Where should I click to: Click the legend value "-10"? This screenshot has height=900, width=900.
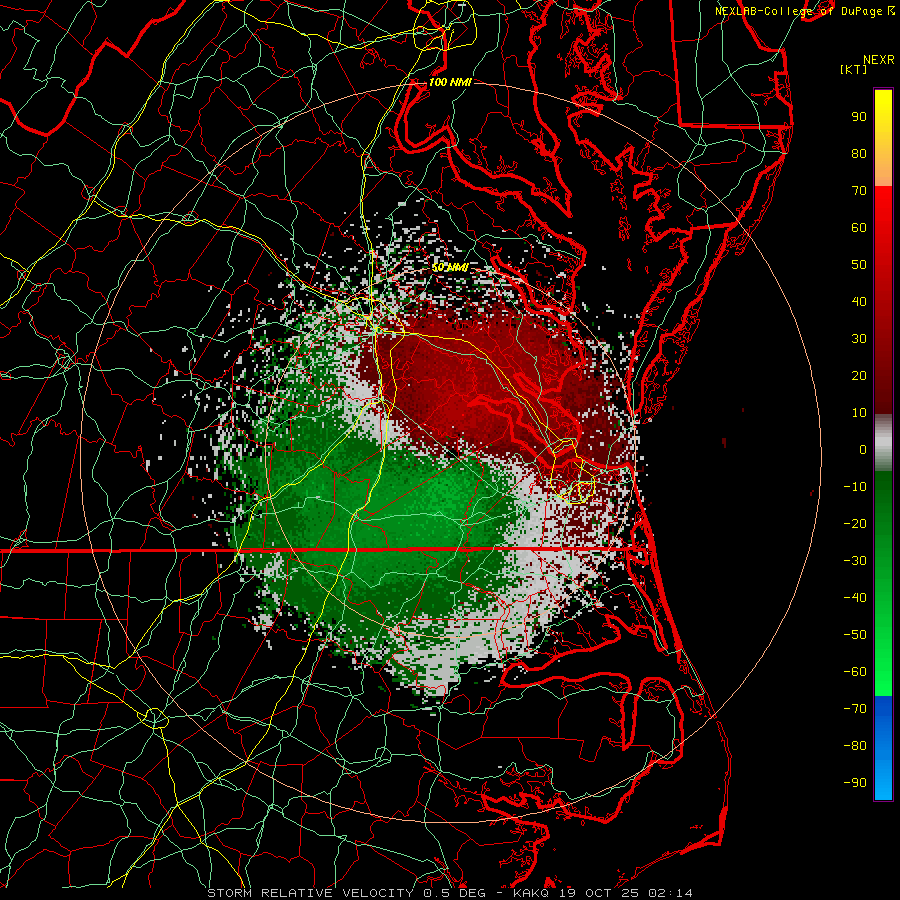pos(855,487)
